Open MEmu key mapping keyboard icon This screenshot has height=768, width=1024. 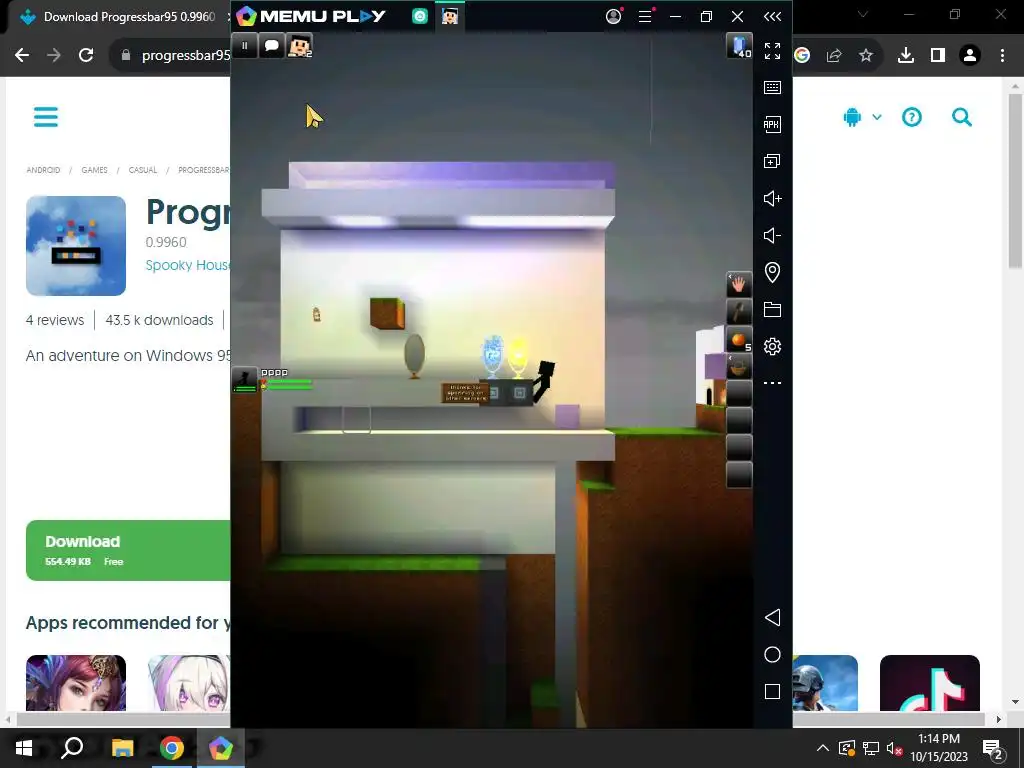772,88
